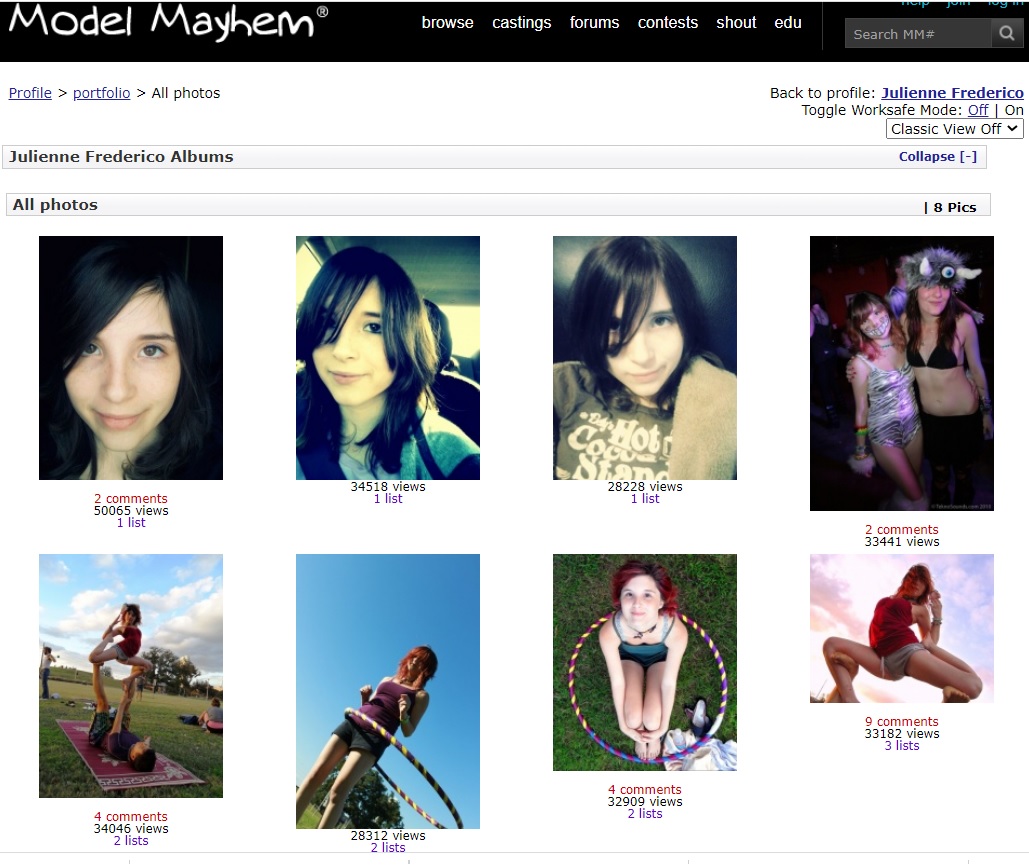The height and width of the screenshot is (867, 1029).
Task: Click the '33441 views' text
Action: pyautogui.click(x=902, y=542)
